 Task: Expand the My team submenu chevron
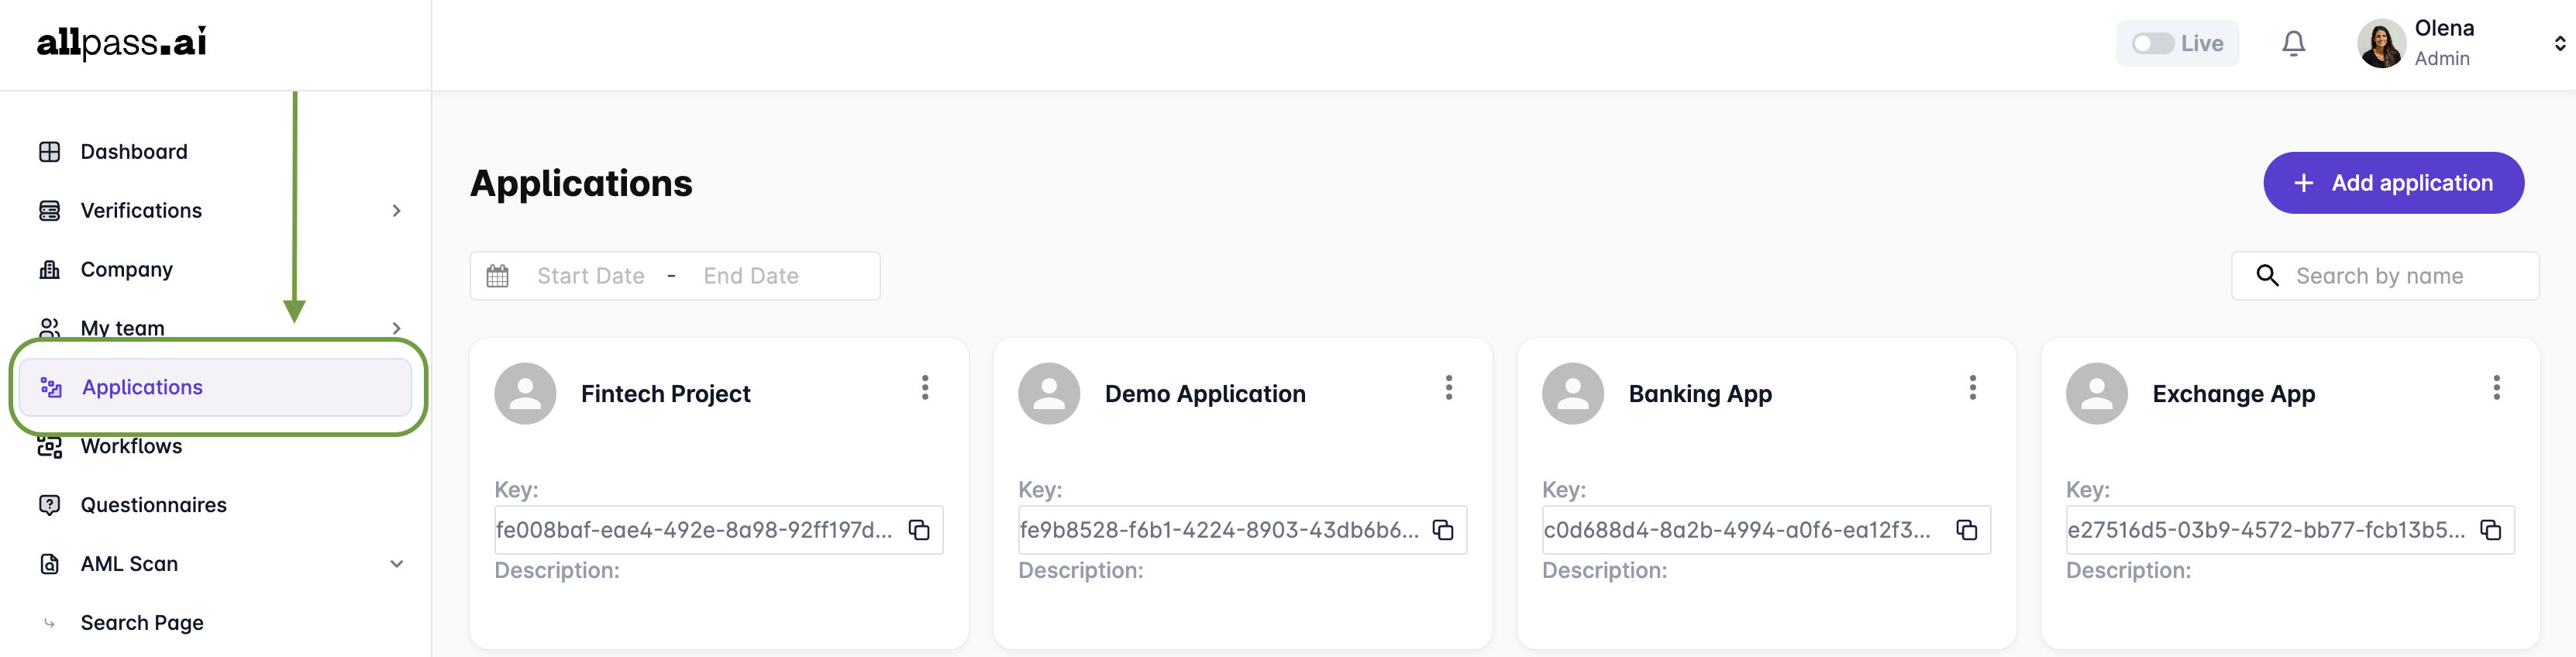tap(397, 328)
